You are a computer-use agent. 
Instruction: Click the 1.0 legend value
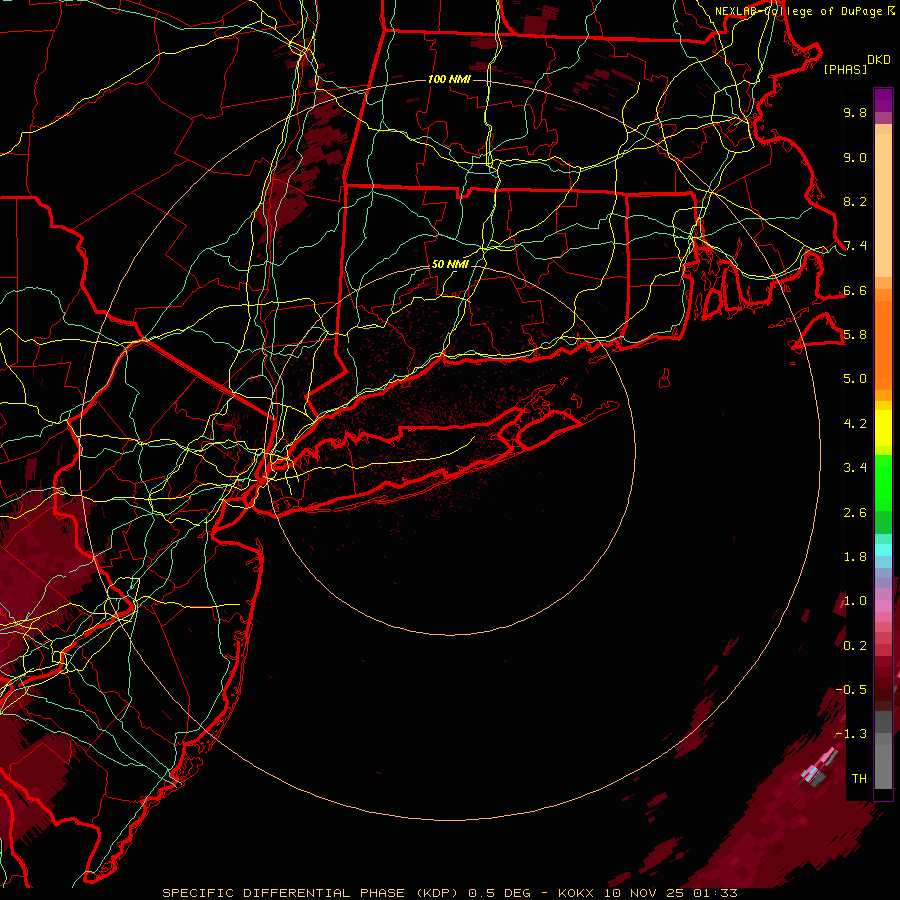(x=855, y=601)
